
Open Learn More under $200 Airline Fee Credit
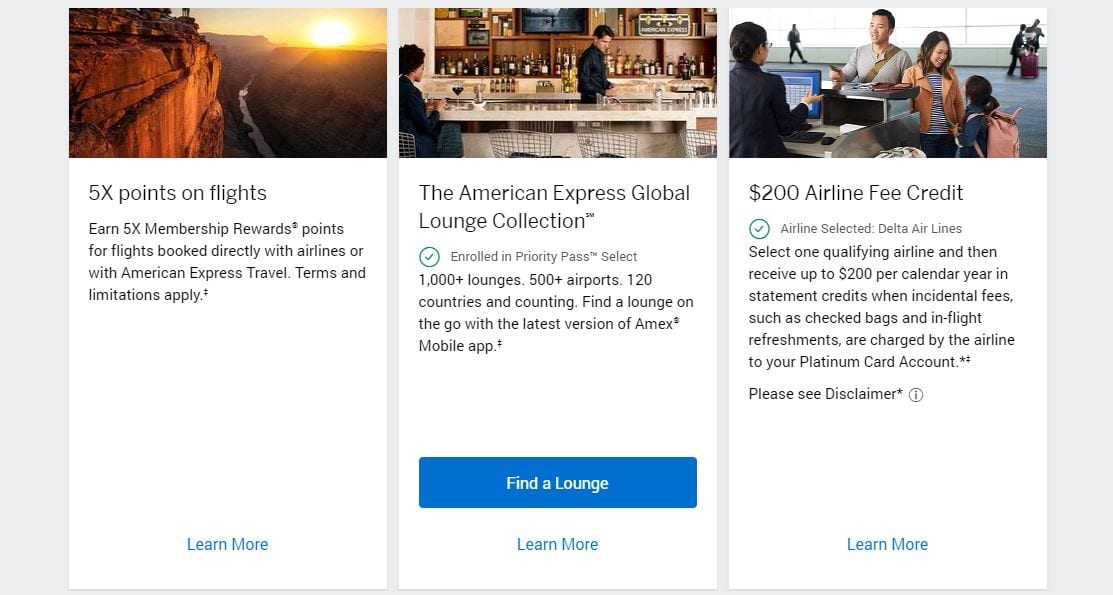pos(887,544)
